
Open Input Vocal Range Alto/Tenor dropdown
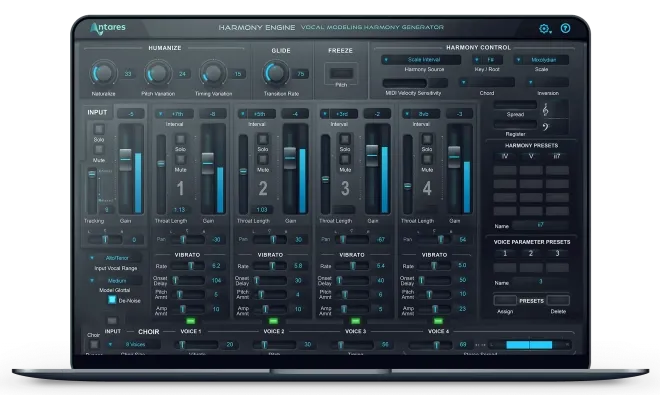(115, 258)
